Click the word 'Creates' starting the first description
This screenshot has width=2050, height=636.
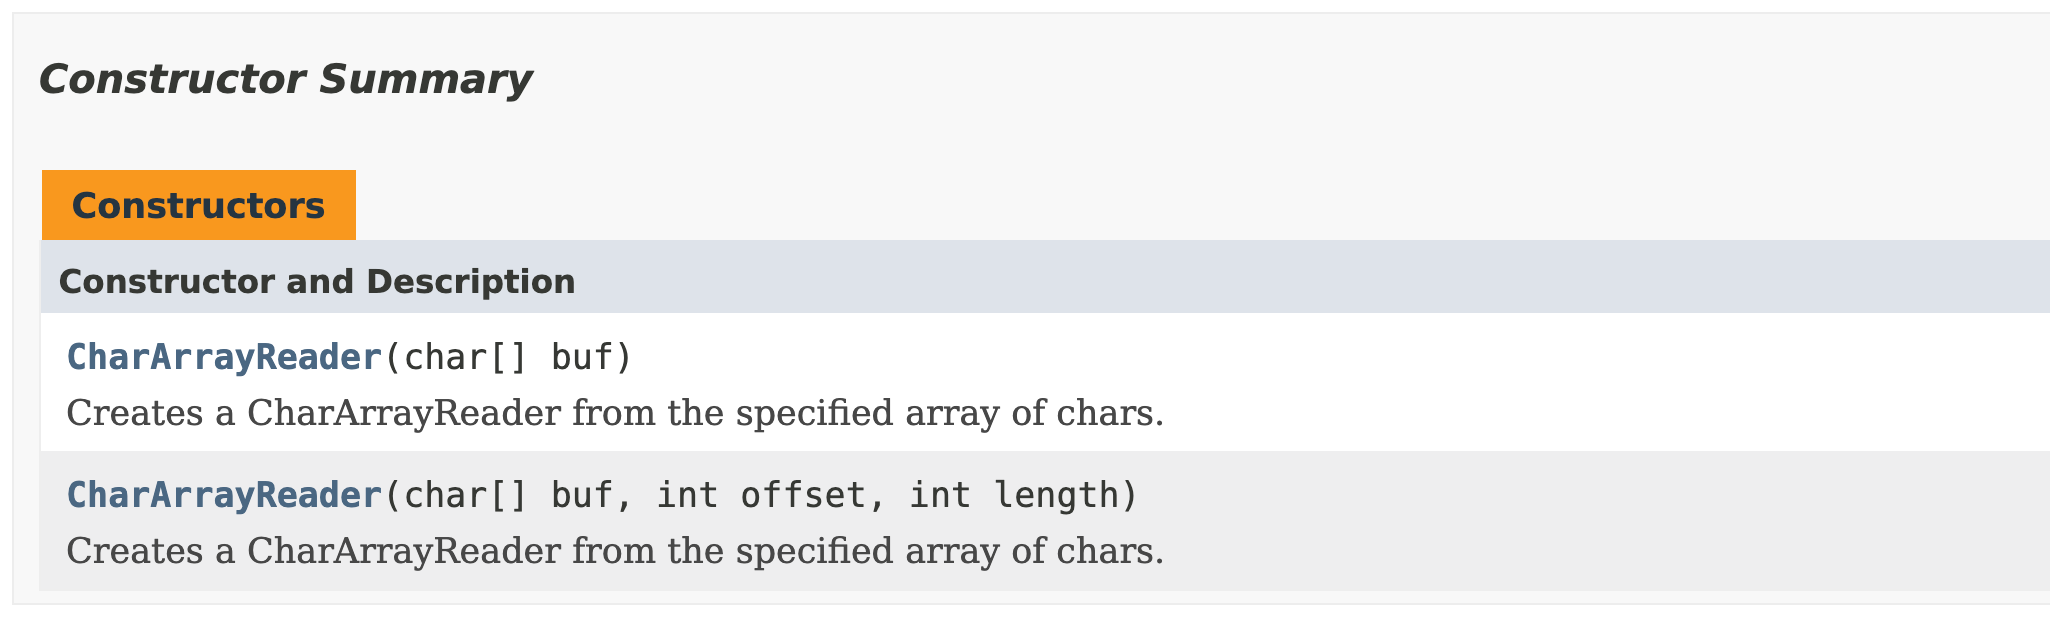135,413
